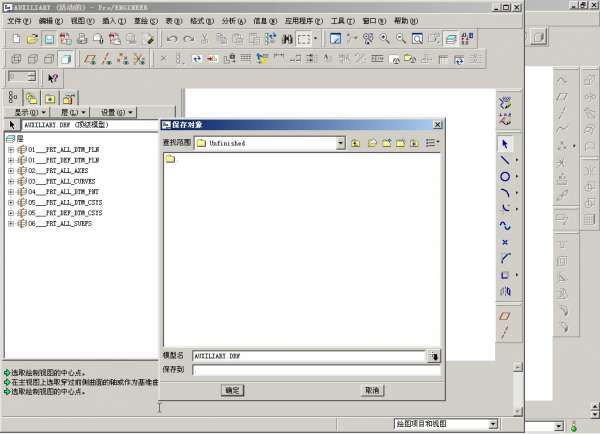Viewport: 600px width, 434px height.
Task: Click the folder item in file list
Action: [x=170, y=158]
